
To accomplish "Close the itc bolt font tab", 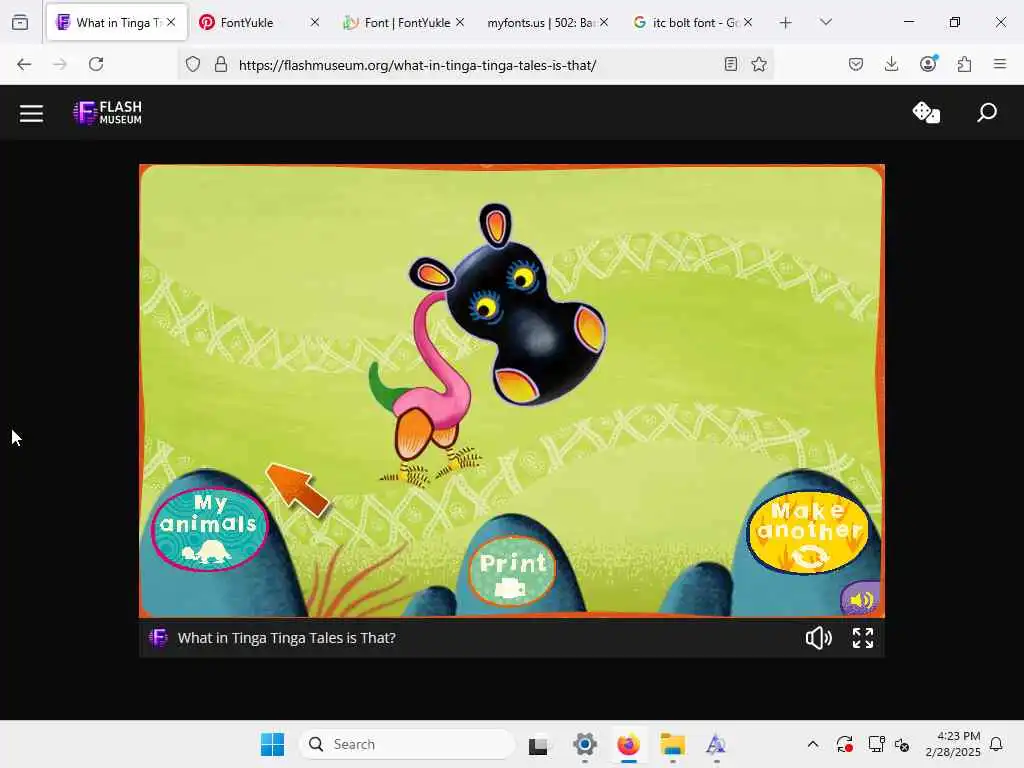I will coord(748,22).
